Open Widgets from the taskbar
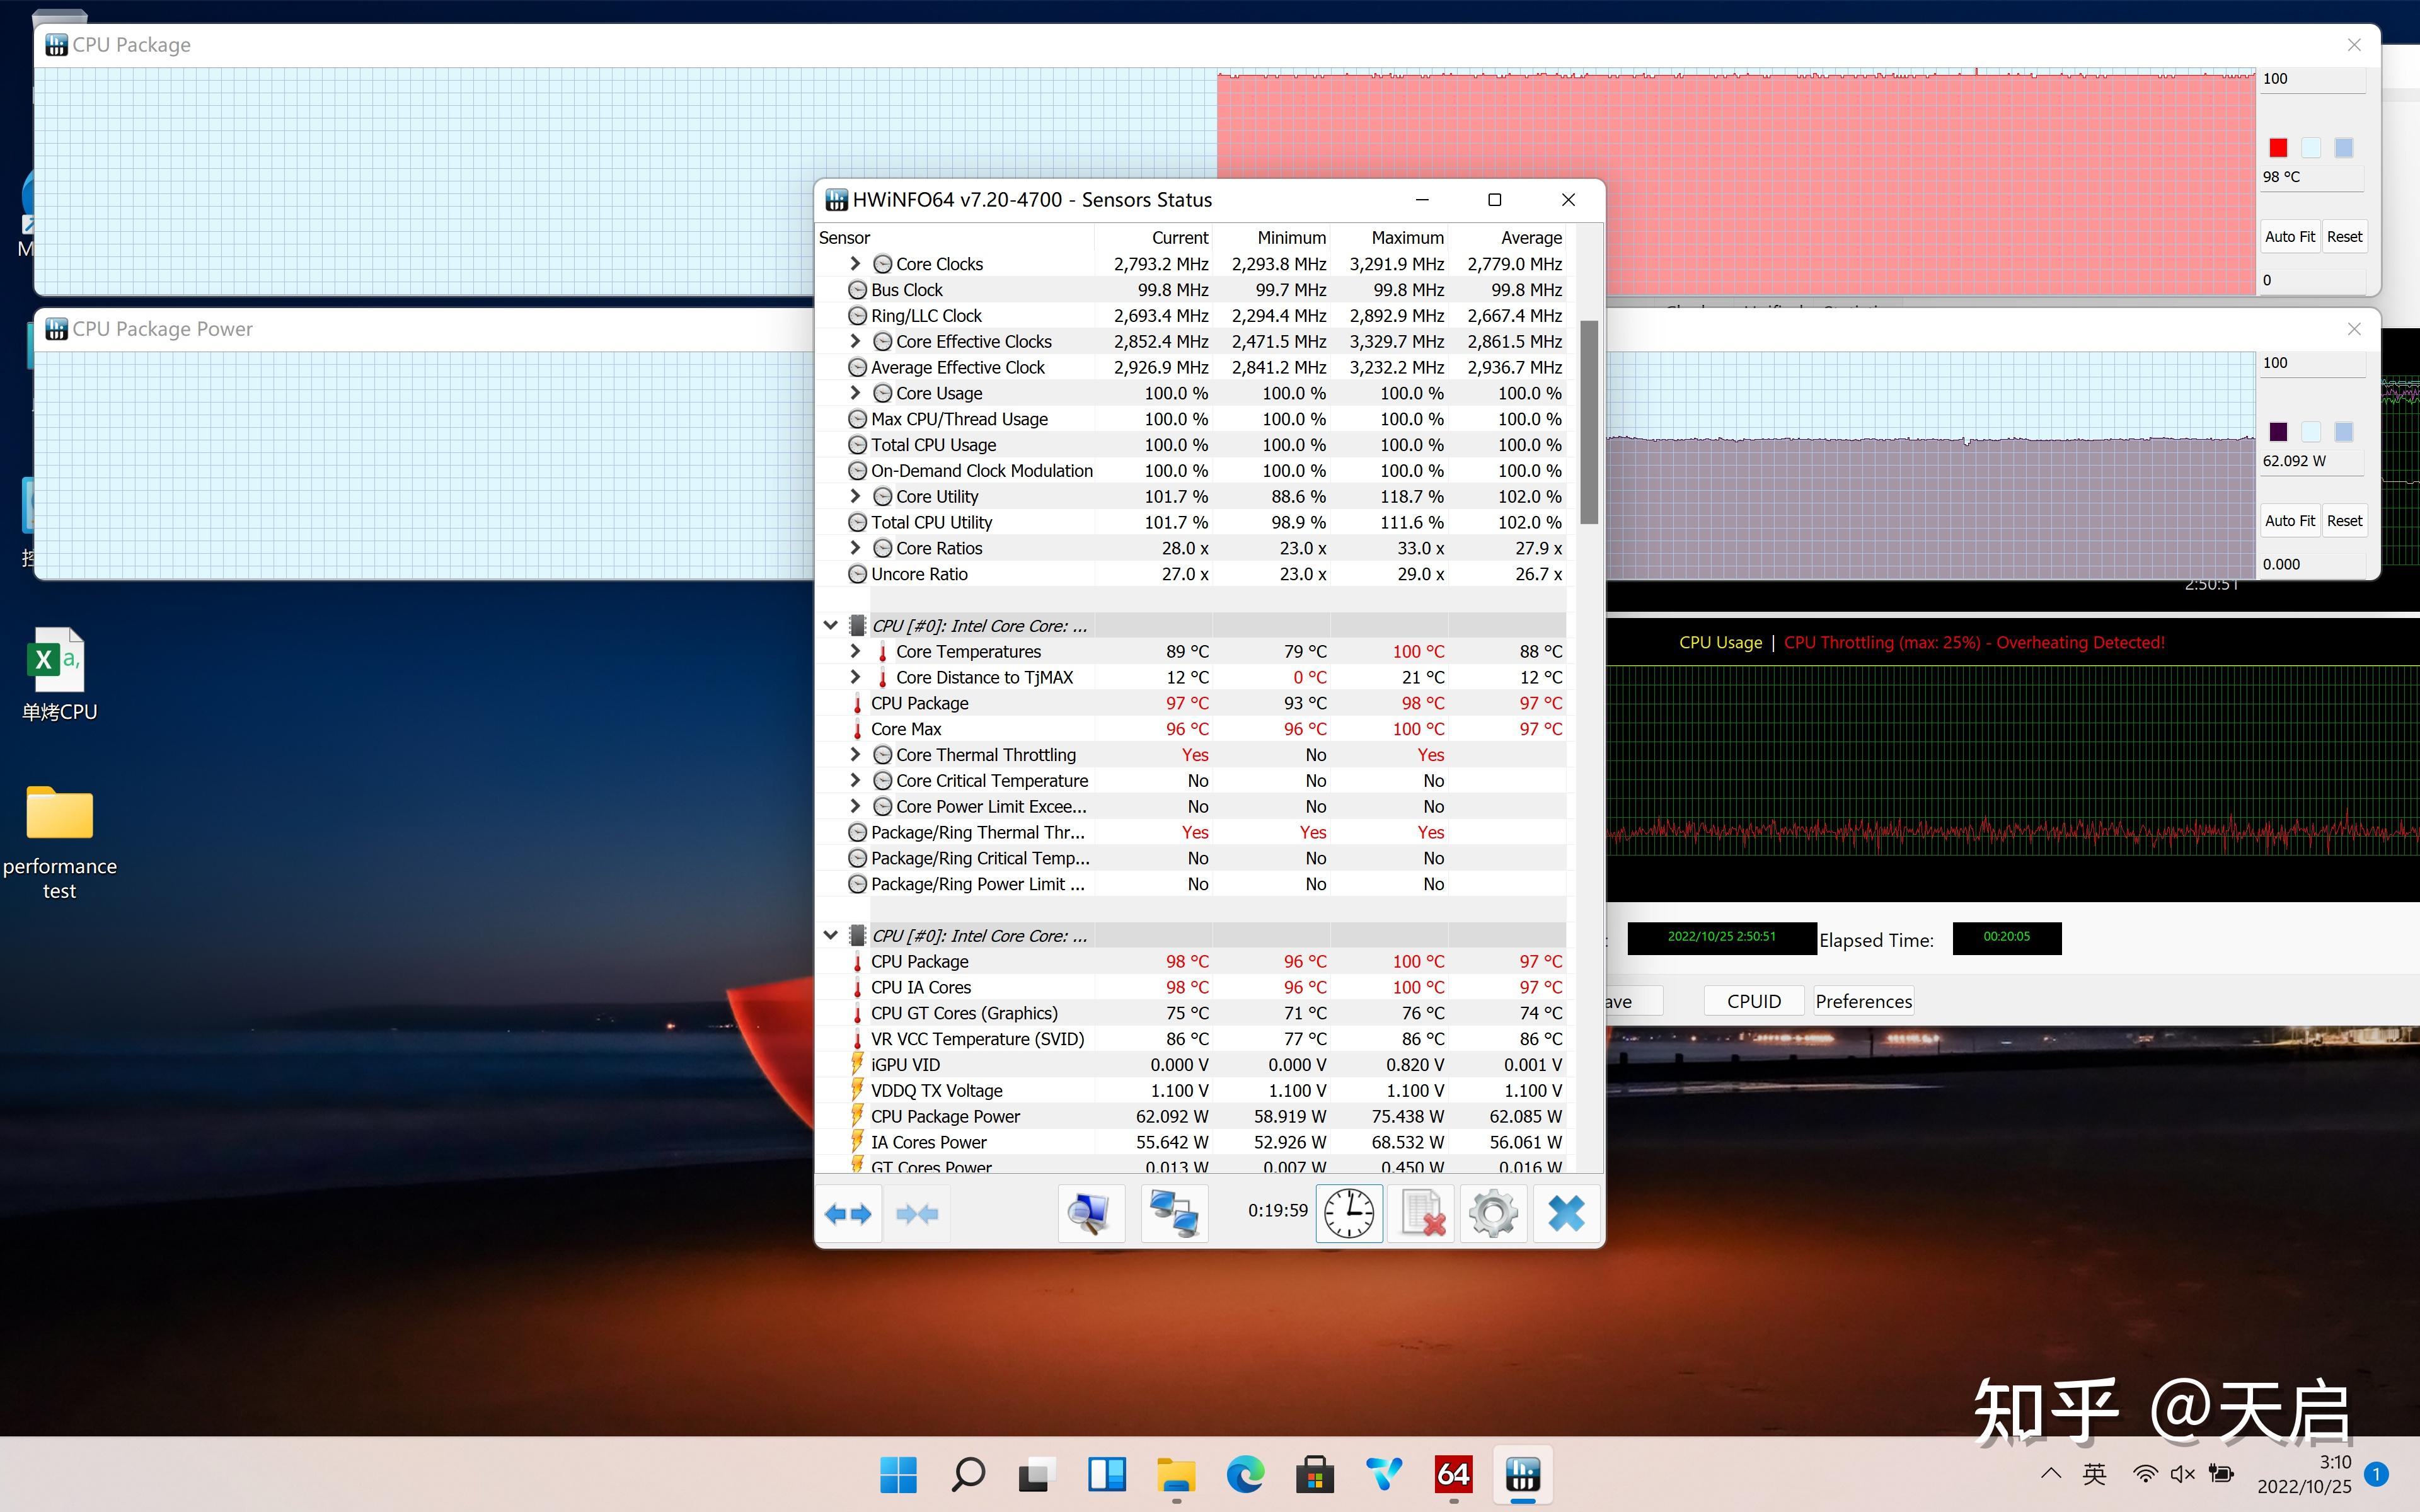Viewport: 2420px width, 1512px height. pos(1106,1474)
